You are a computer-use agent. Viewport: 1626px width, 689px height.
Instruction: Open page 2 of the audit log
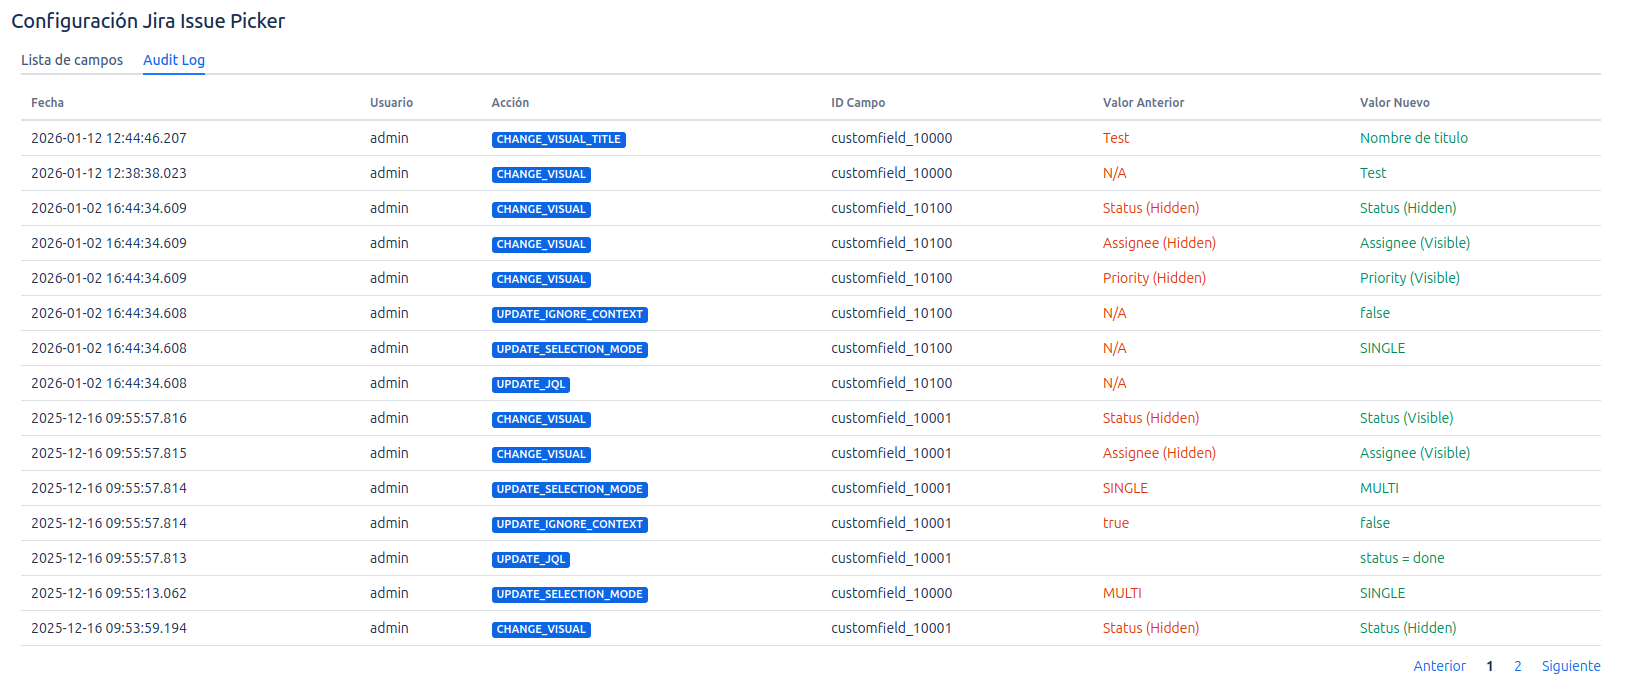pyautogui.click(x=1517, y=666)
